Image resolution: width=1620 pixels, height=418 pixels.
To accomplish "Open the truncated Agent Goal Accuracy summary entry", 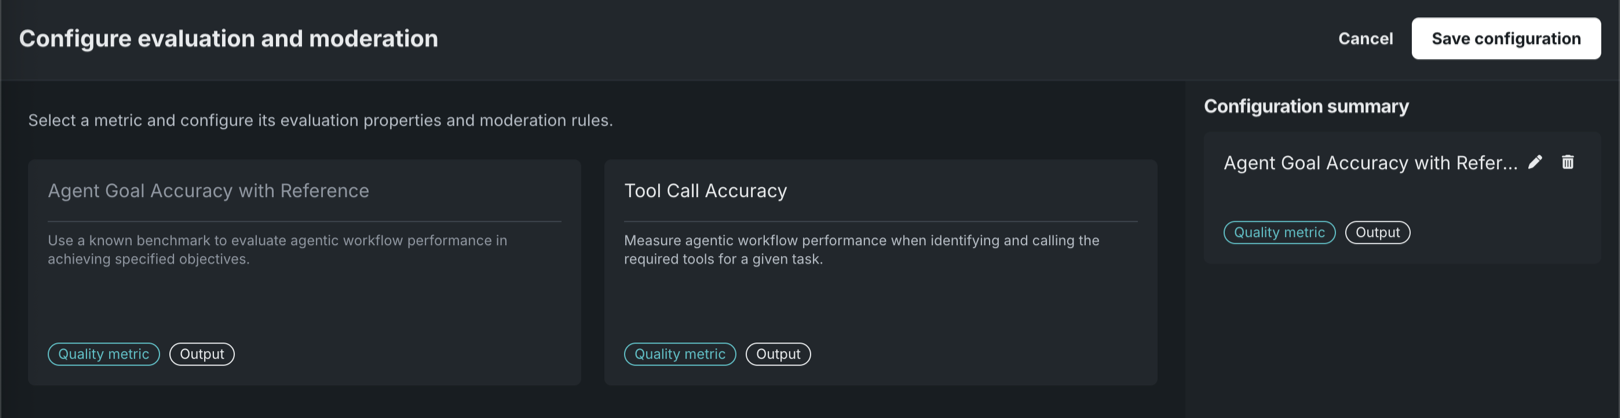I will coord(1370,163).
